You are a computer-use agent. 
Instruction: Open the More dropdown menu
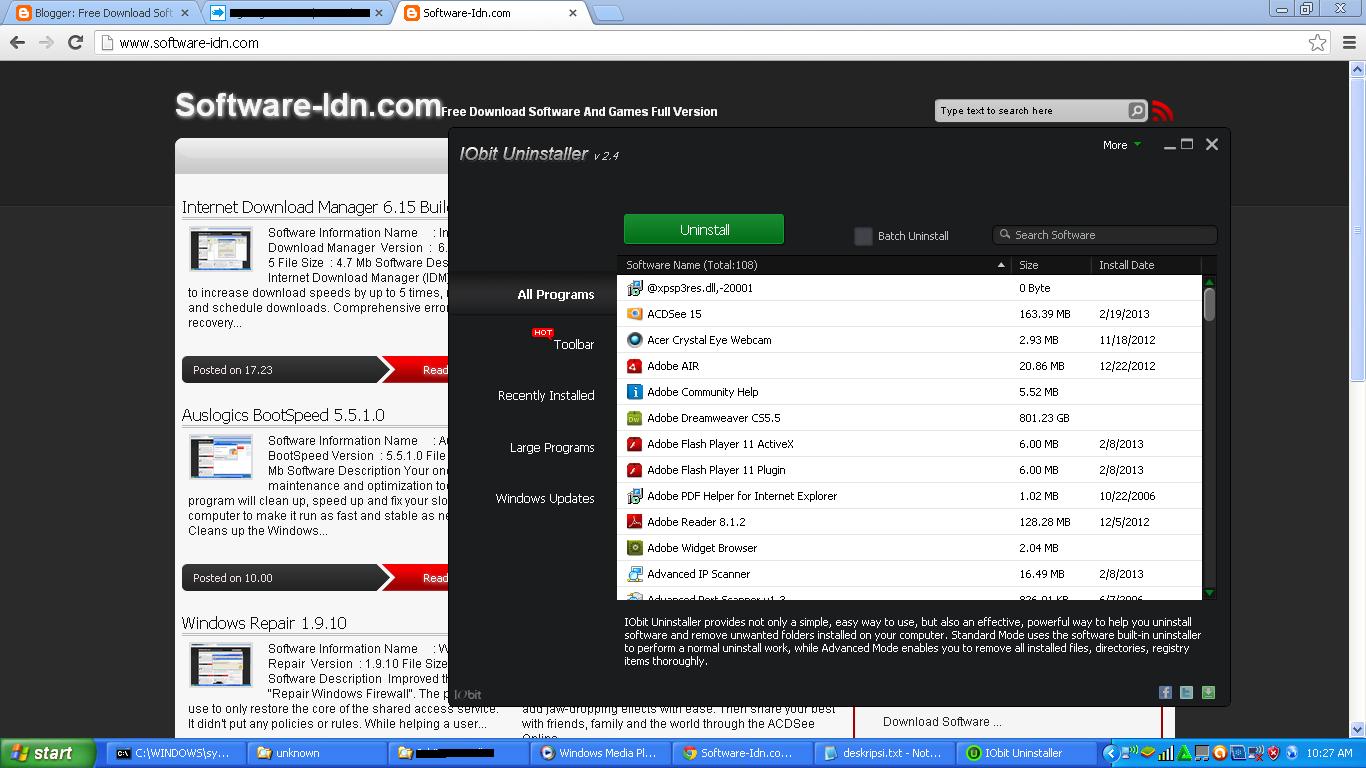1121,145
